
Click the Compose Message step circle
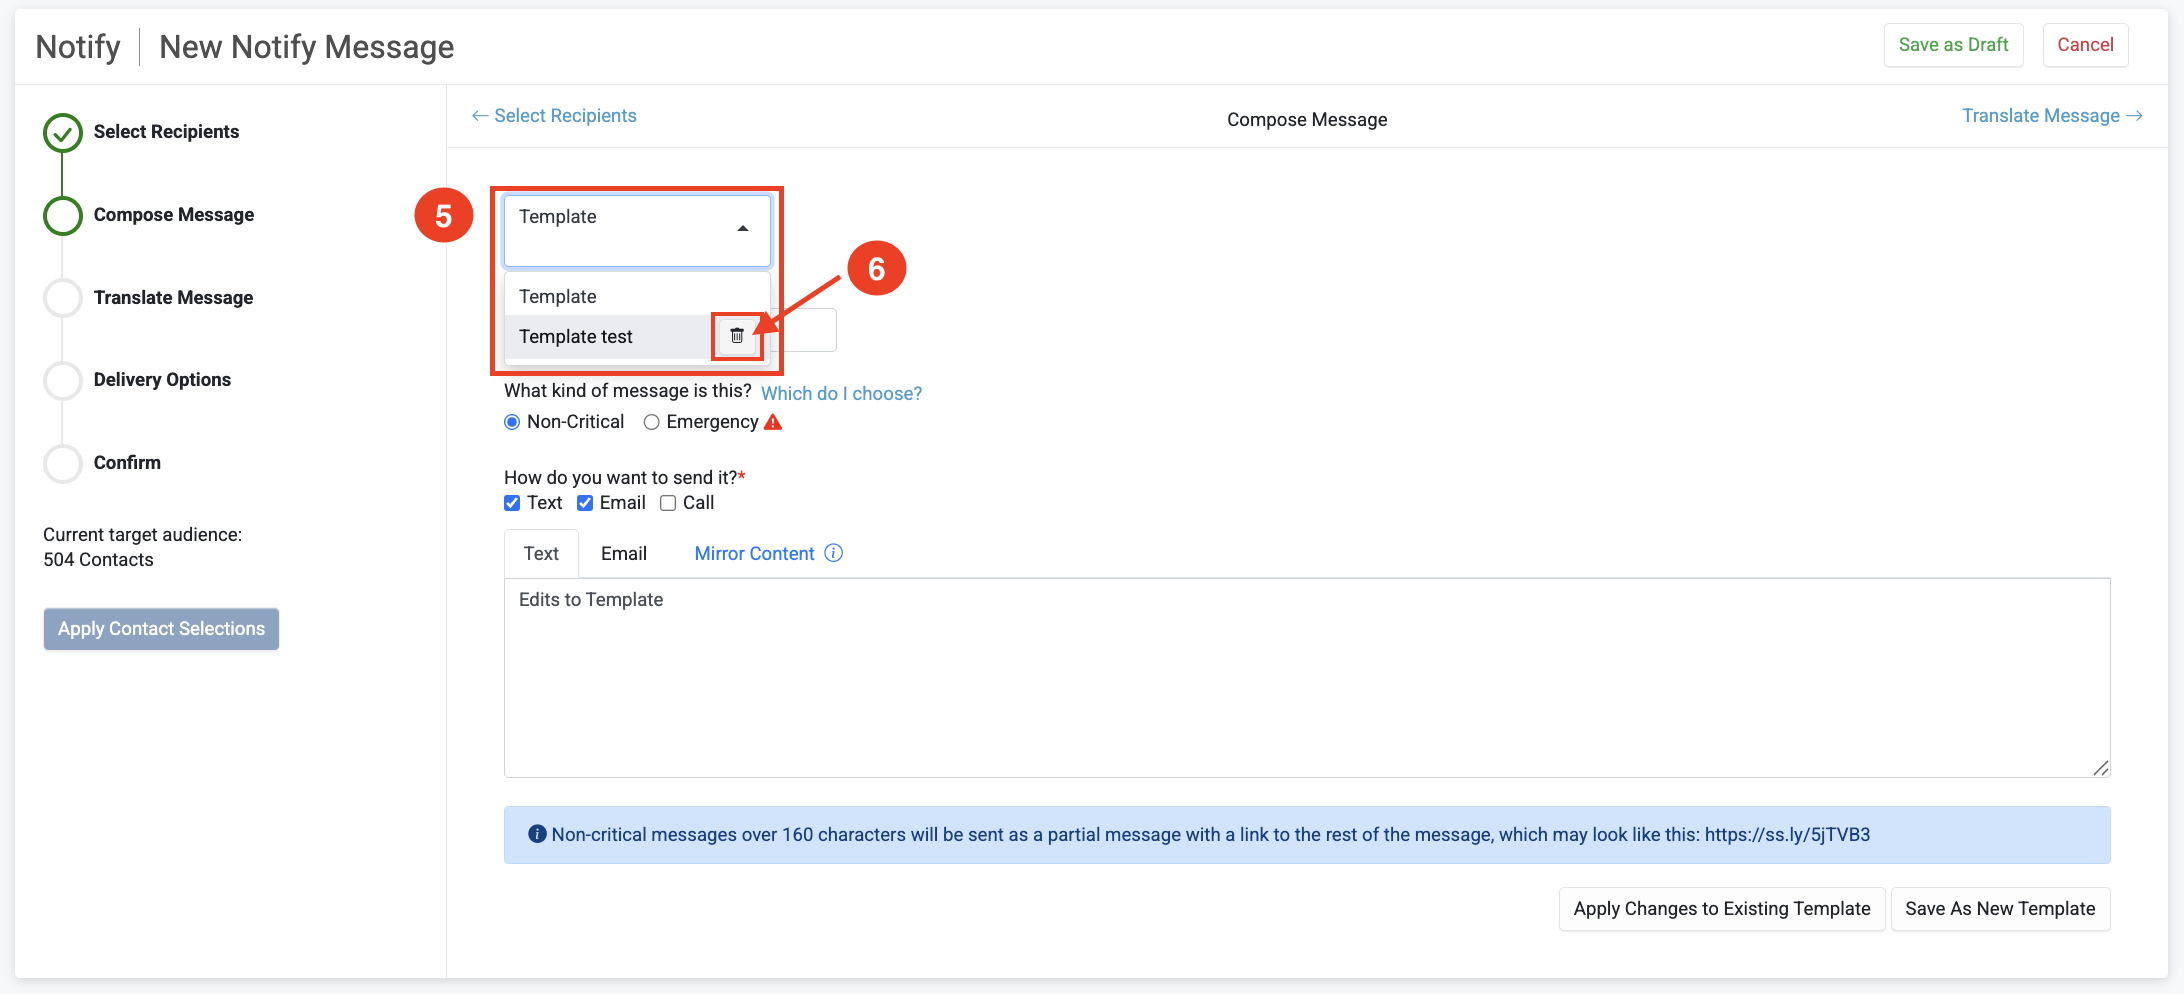pyautogui.click(x=63, y=215)
